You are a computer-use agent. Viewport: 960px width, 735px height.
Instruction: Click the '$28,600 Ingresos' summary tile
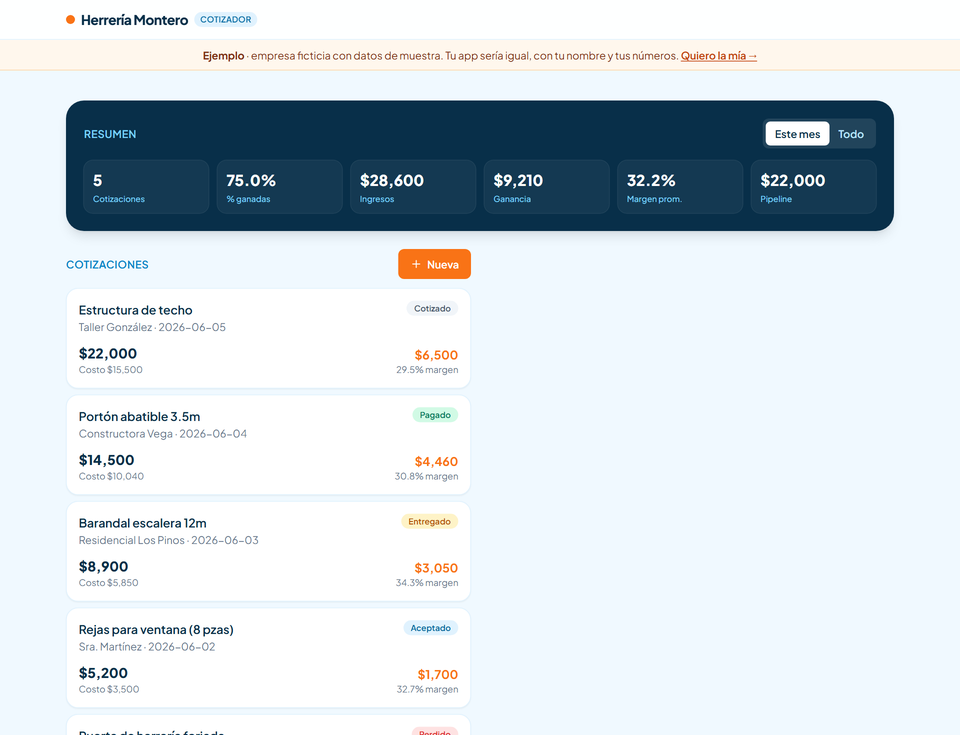point(413,187)
